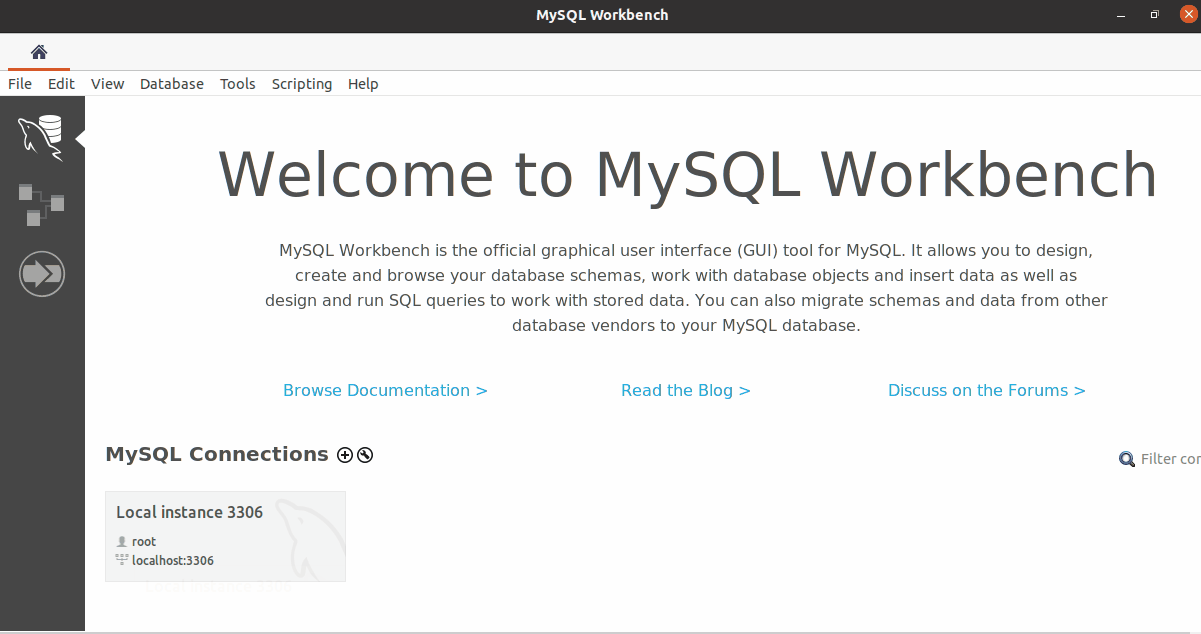Open manage connections wrench icon
The image size is (1201, 634).
click(x=365, y=455)
